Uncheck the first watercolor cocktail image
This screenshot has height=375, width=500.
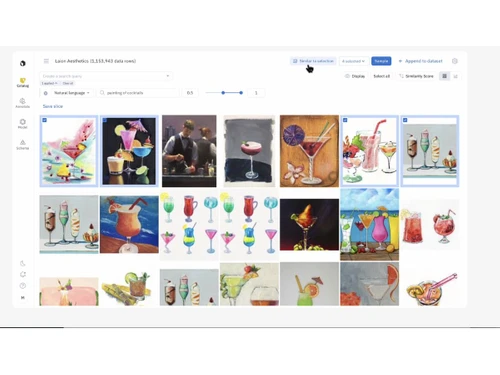pyautogui.click(x=45, y=120)
